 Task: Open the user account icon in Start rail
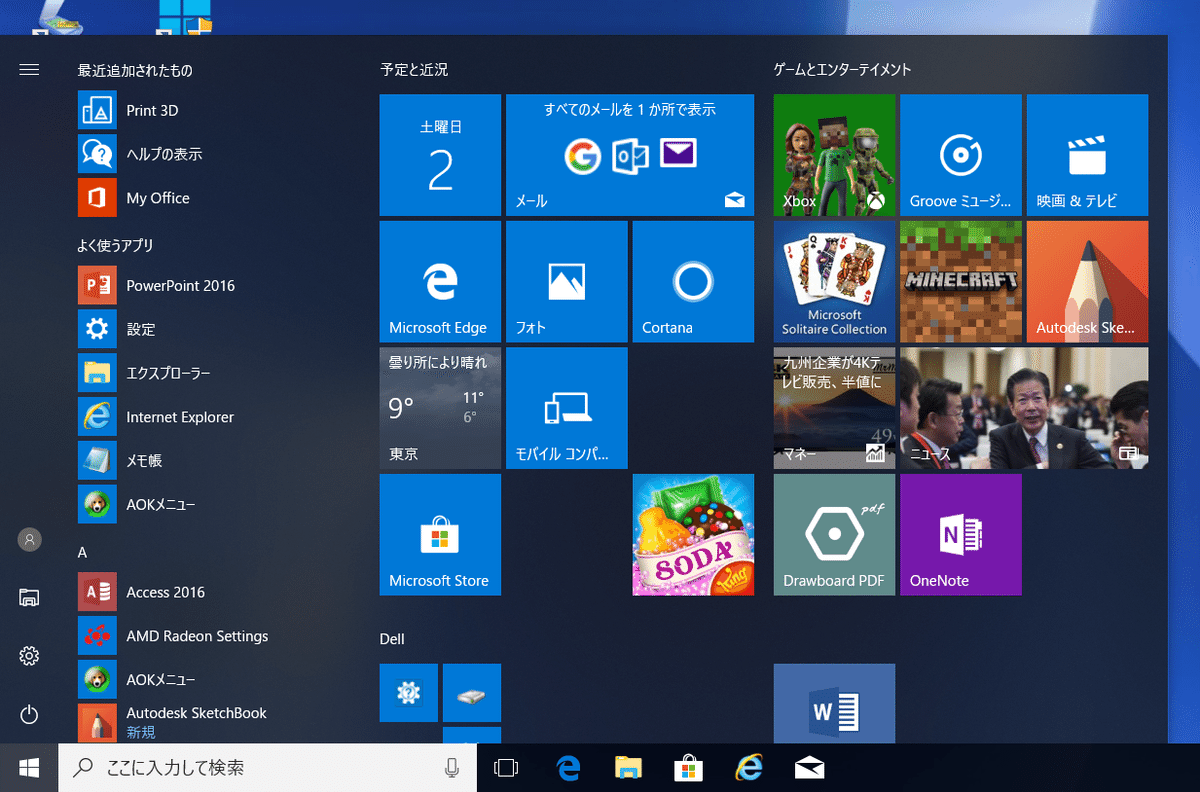pos(29,539)
